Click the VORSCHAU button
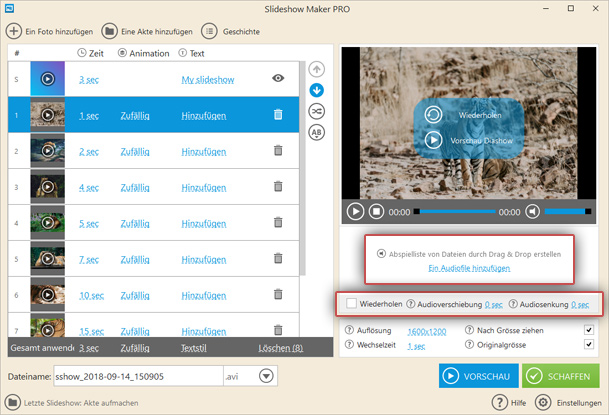The width and height of the screenshot is (609, 415). pyautogui.click(x=478, y=376)
